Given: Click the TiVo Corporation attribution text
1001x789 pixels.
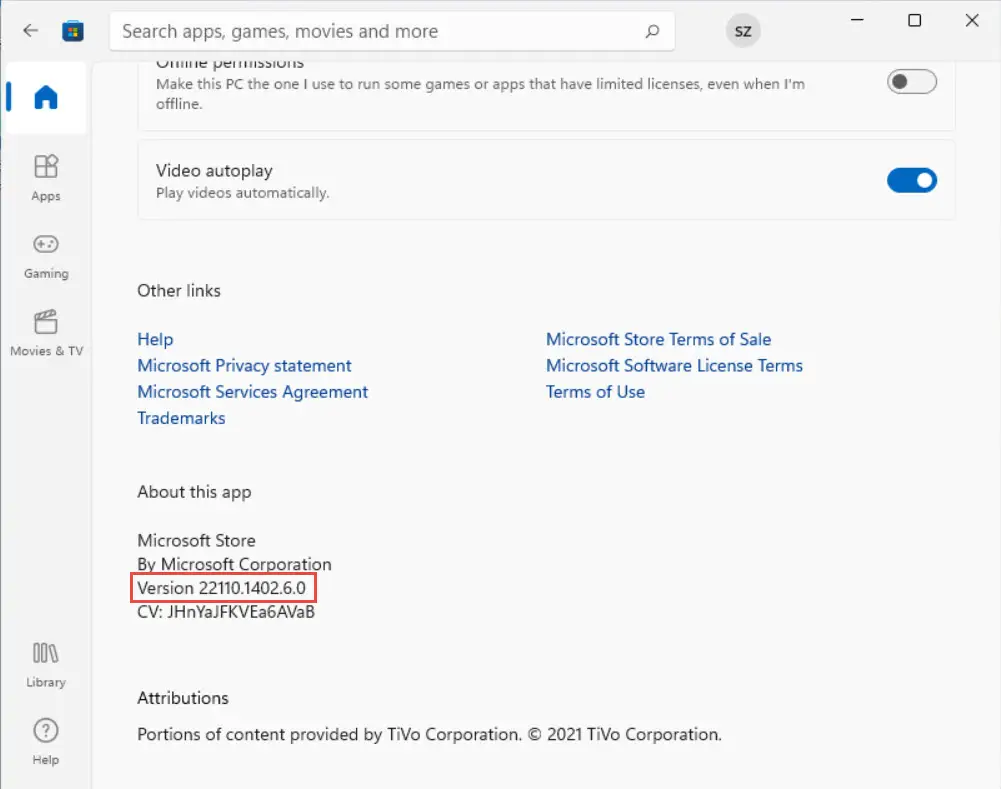Looking at the screenshot, I should 429,734.
